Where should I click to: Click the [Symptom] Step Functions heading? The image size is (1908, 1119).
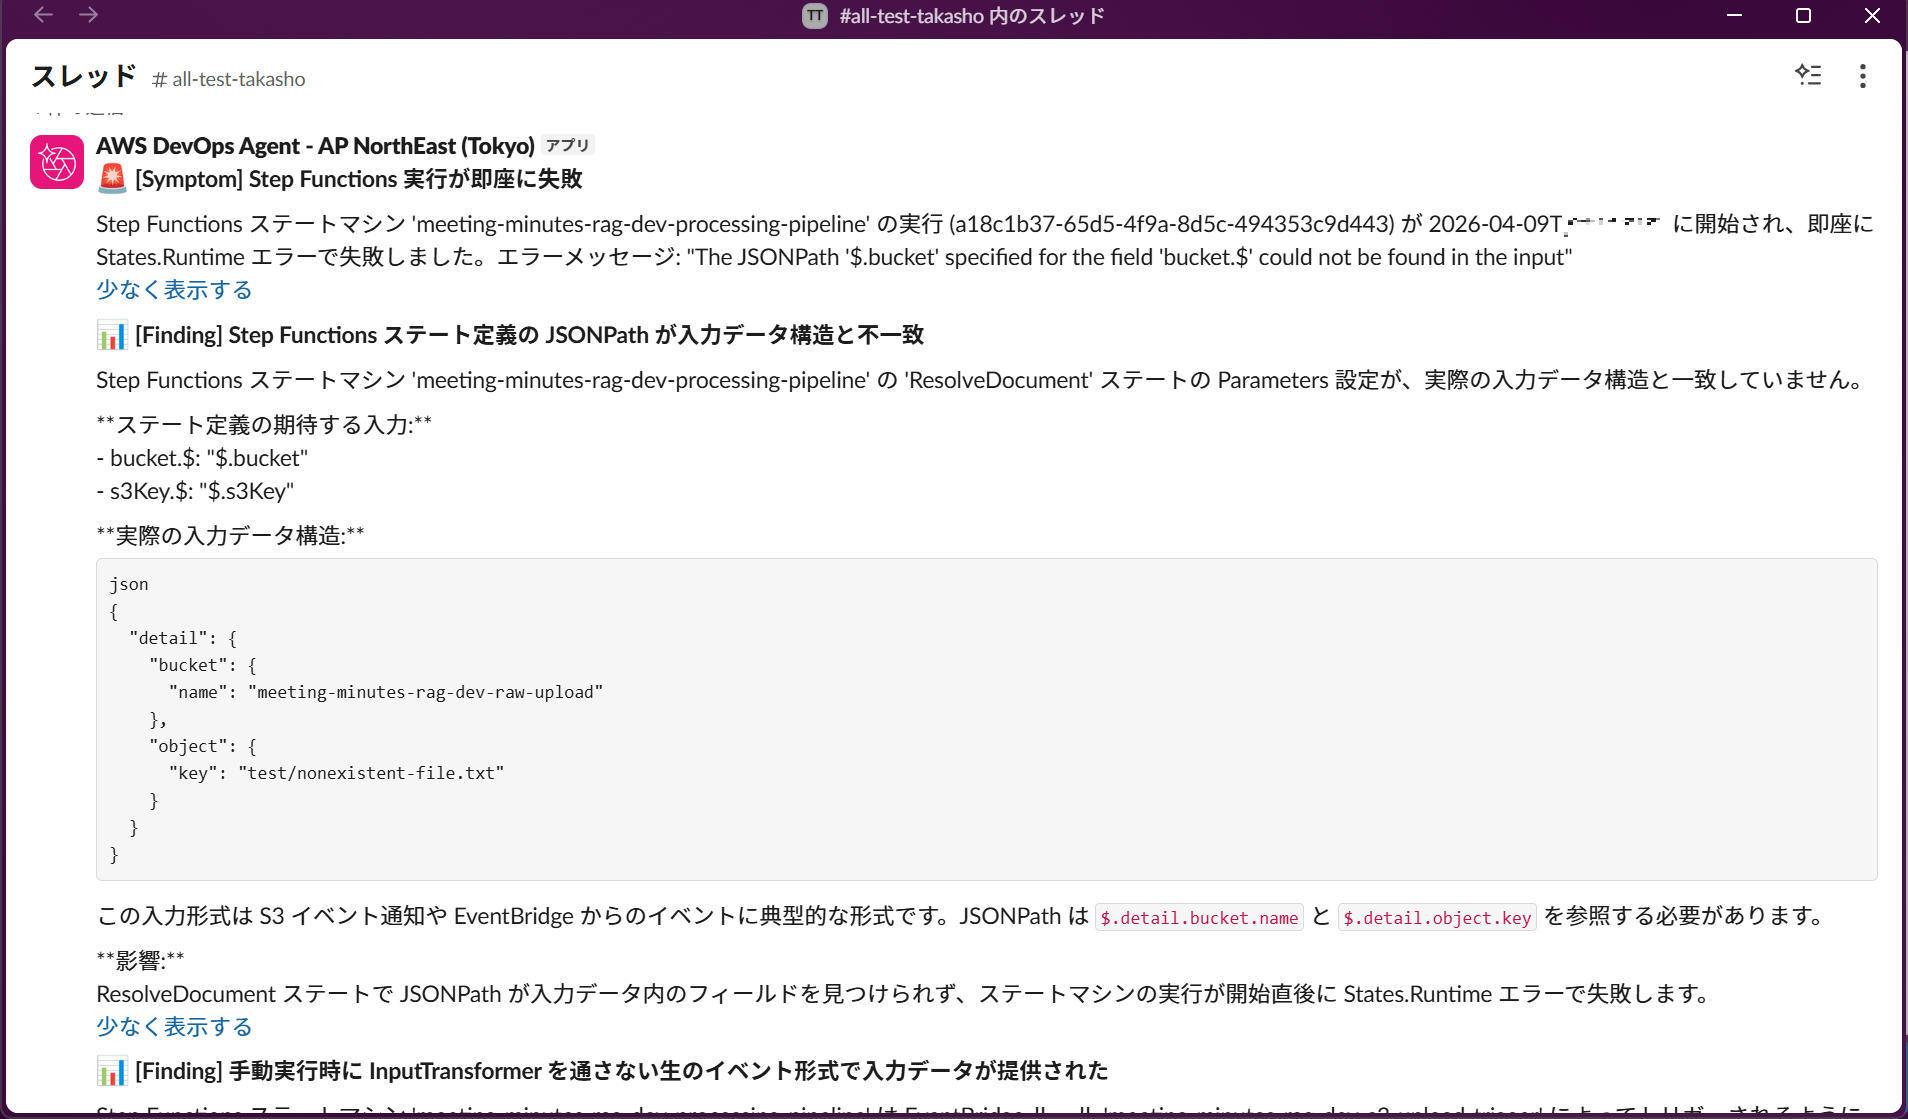coord(358,179)
